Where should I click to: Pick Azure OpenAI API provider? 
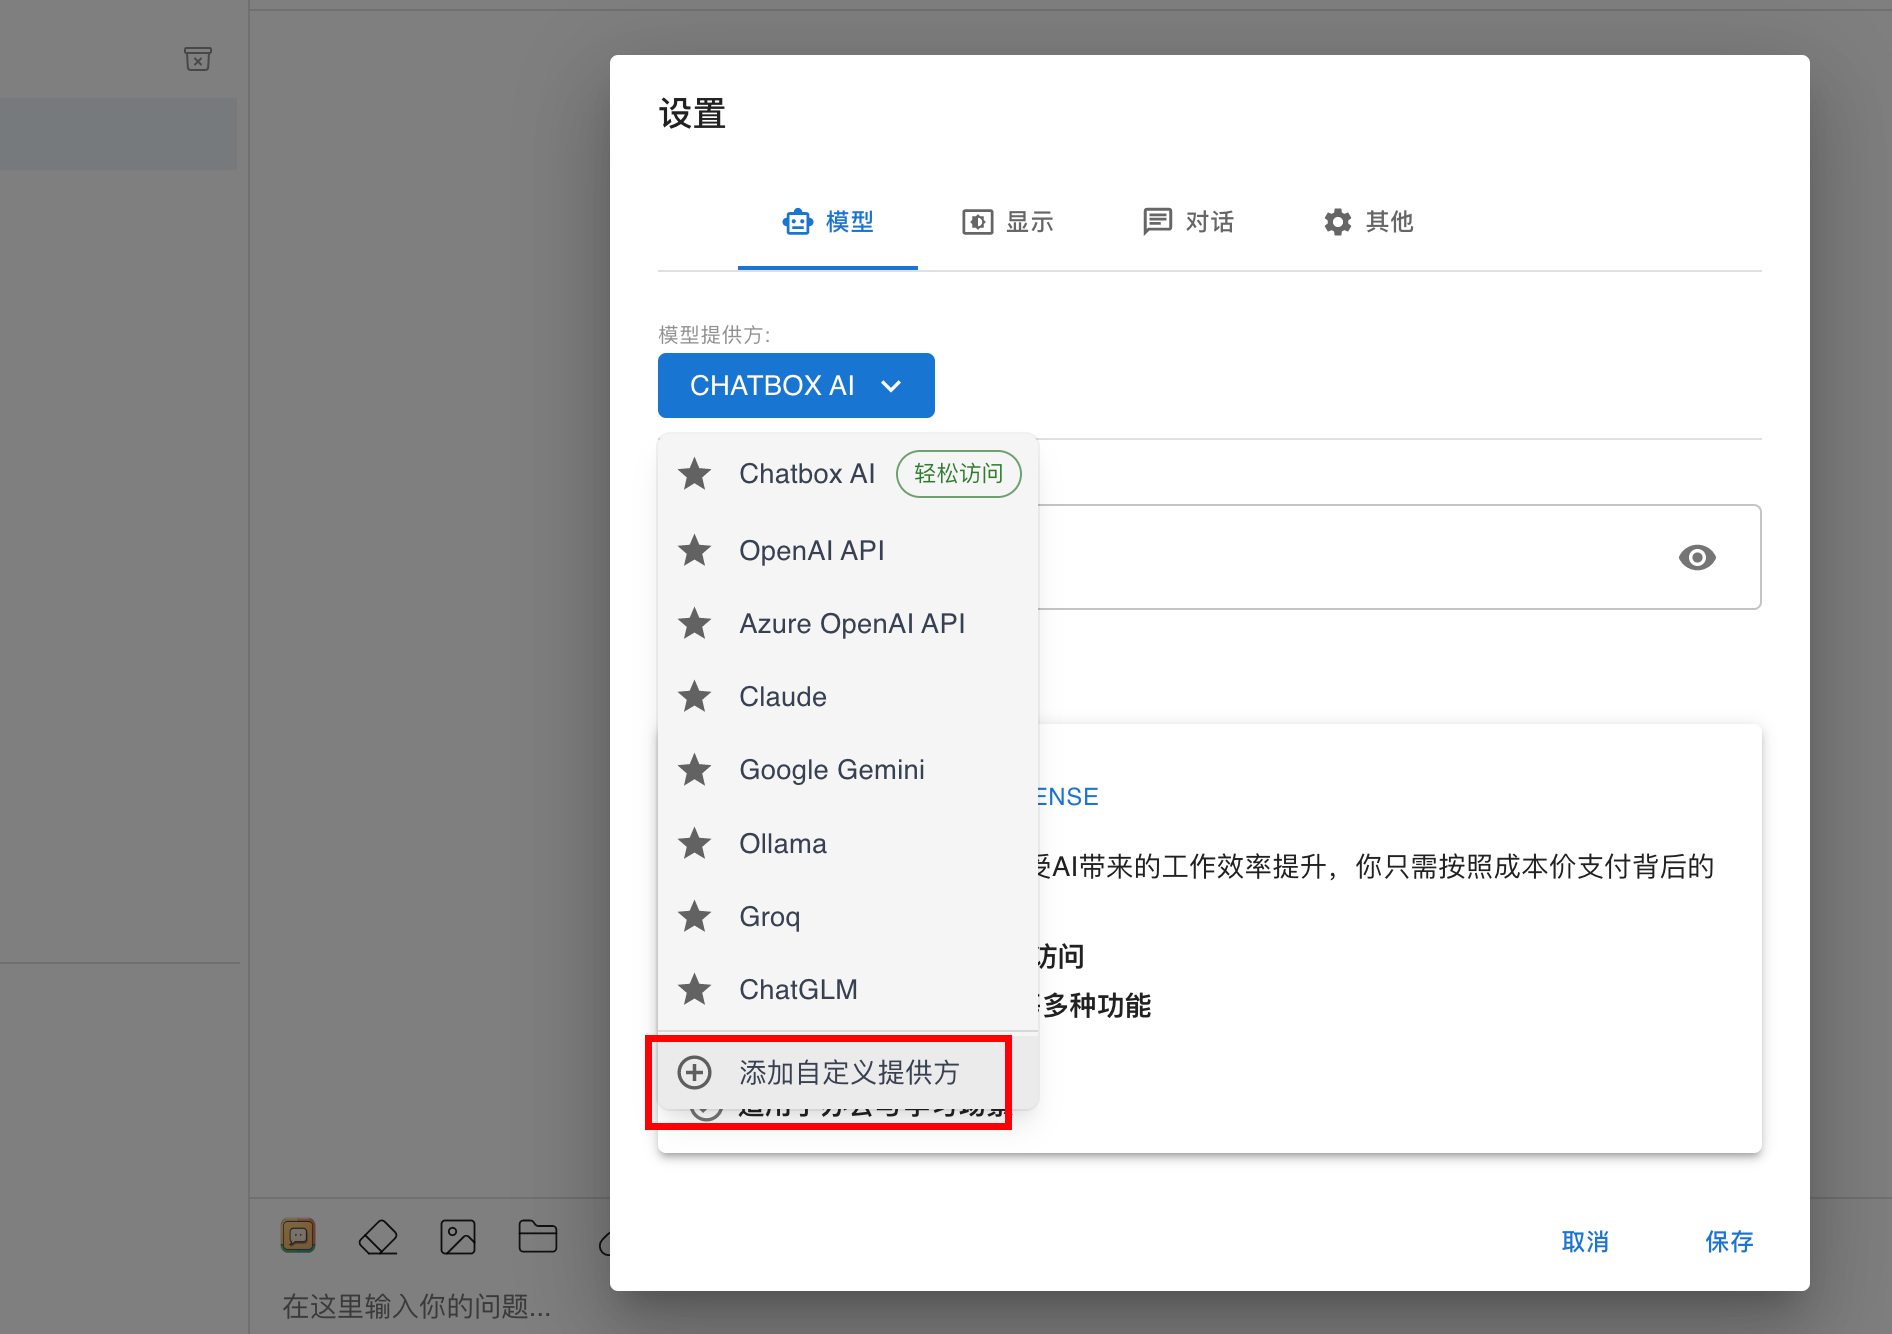(x=848, y=623)
